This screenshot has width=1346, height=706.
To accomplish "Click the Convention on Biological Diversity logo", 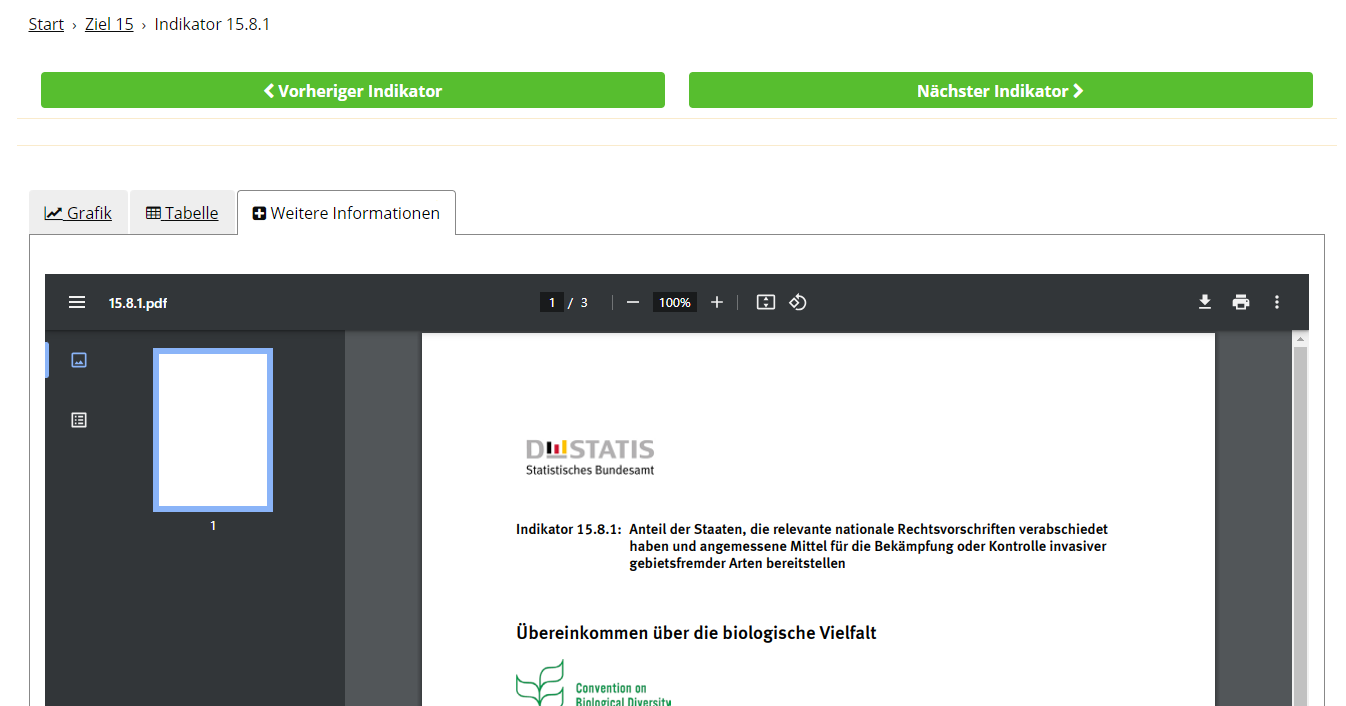I will click(x=594, y=683).
